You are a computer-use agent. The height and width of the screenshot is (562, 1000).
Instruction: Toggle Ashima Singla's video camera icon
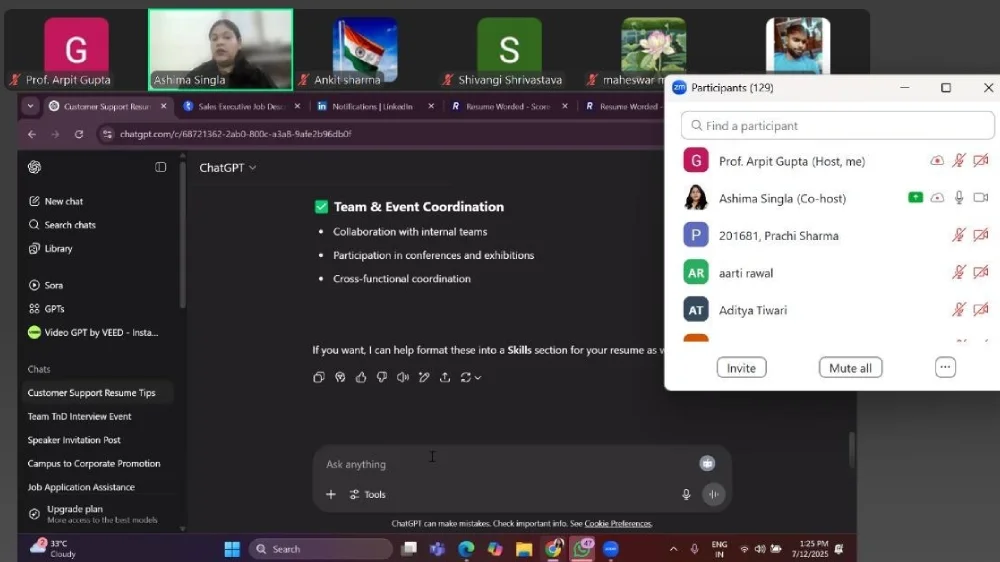(x=981, y=198)
